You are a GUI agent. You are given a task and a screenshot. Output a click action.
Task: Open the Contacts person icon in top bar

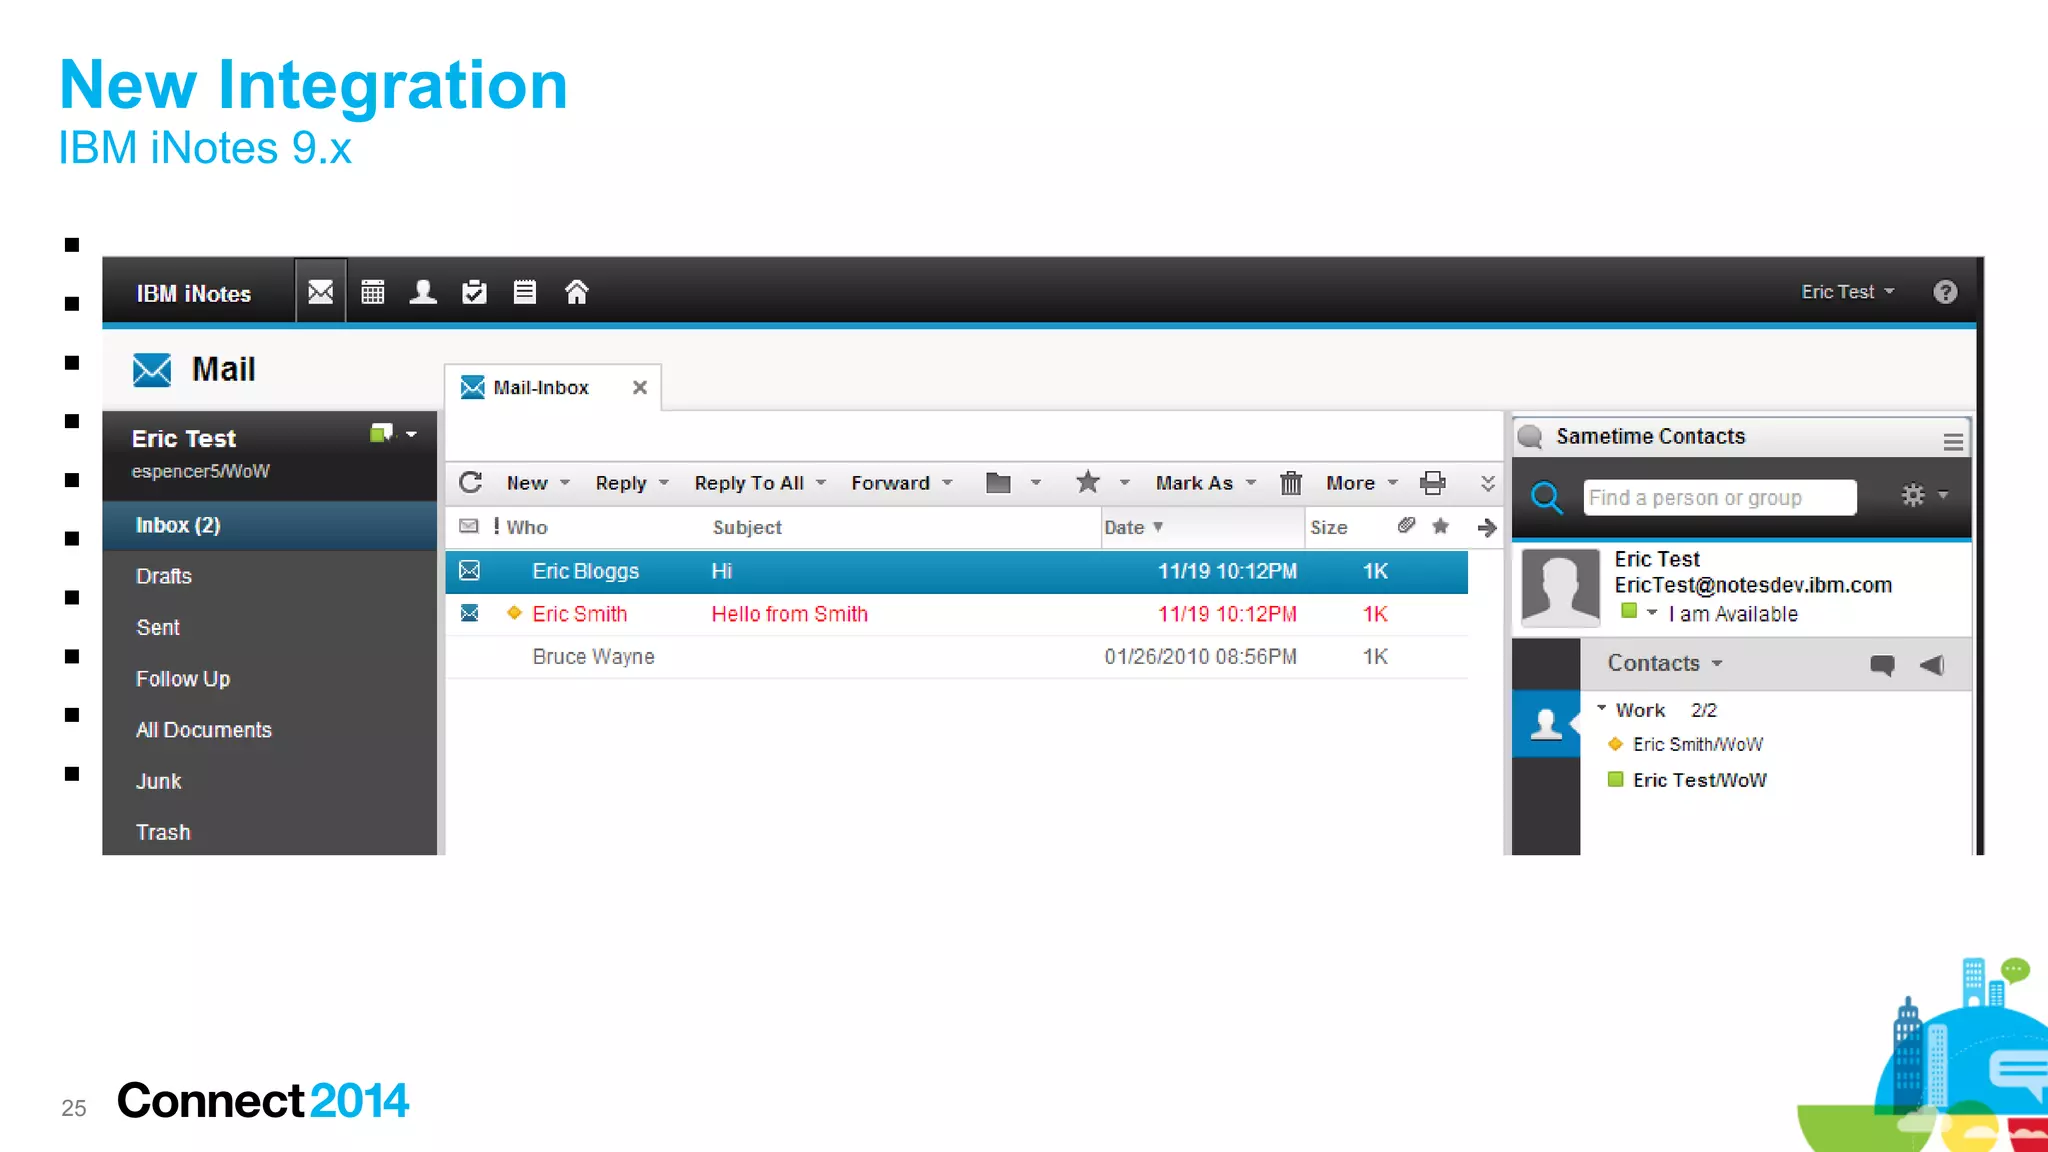click(x=423, y=292)
